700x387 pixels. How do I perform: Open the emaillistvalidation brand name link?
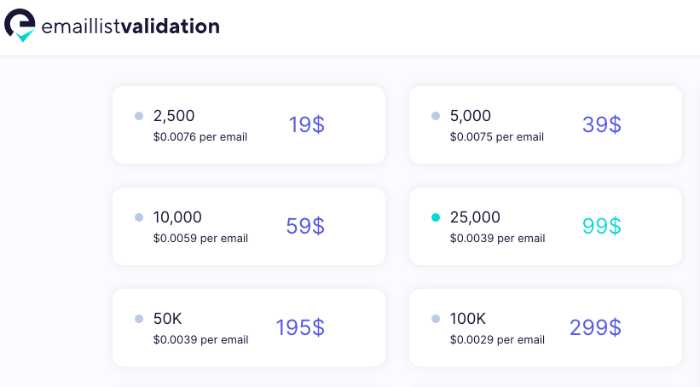[x=130, y=26]
